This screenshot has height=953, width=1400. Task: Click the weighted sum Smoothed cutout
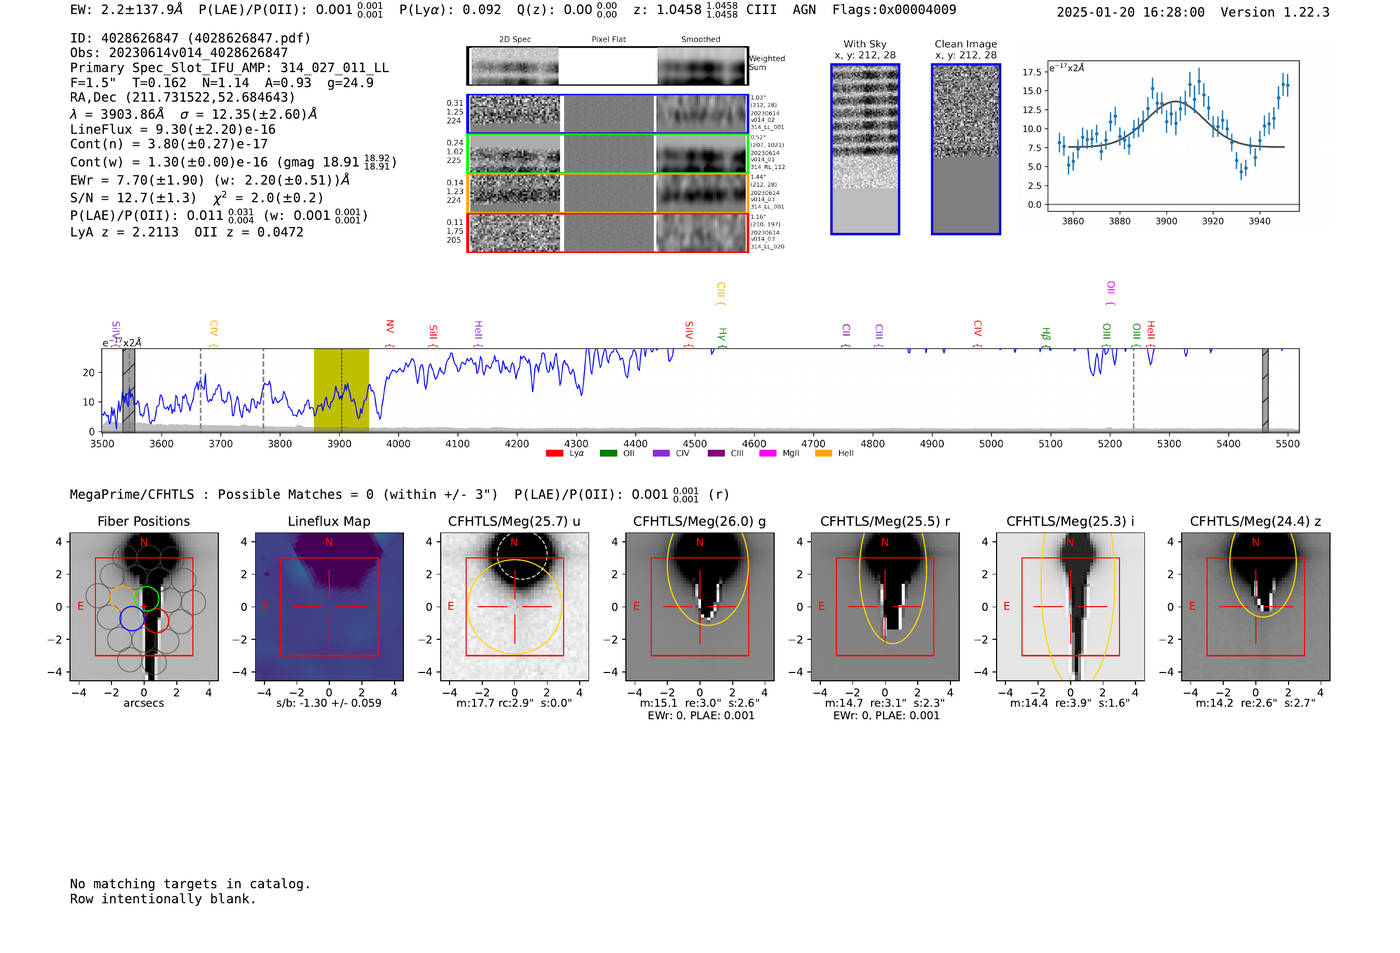pyautogui.click(x=702, y=66)
